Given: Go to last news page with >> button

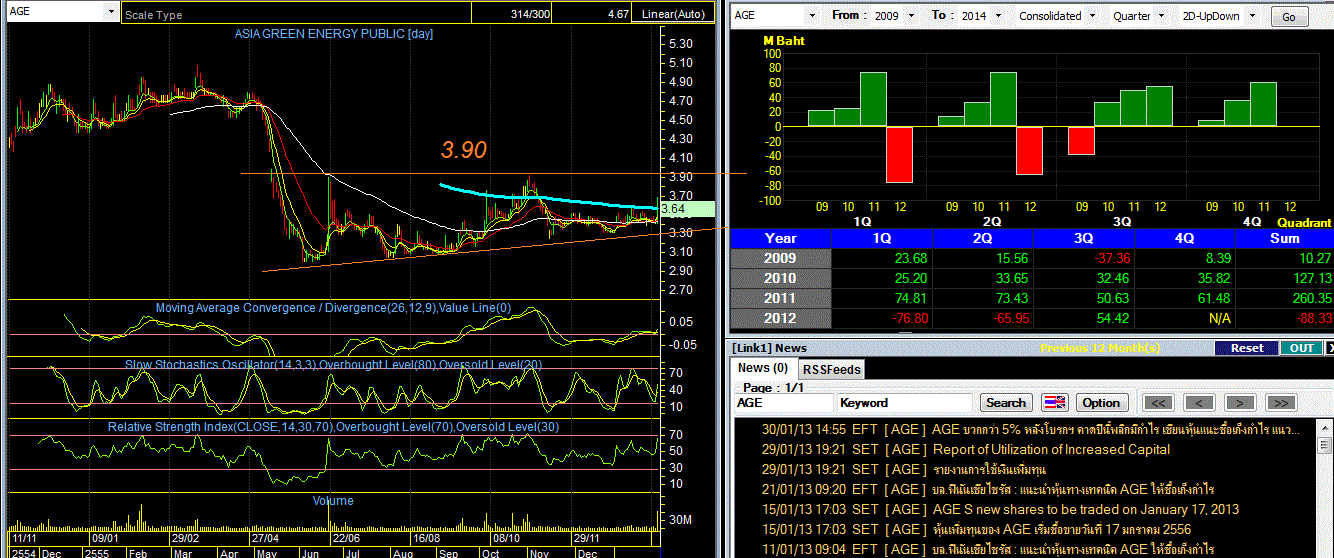Looking at the screenshot, I should (1280, 403).
